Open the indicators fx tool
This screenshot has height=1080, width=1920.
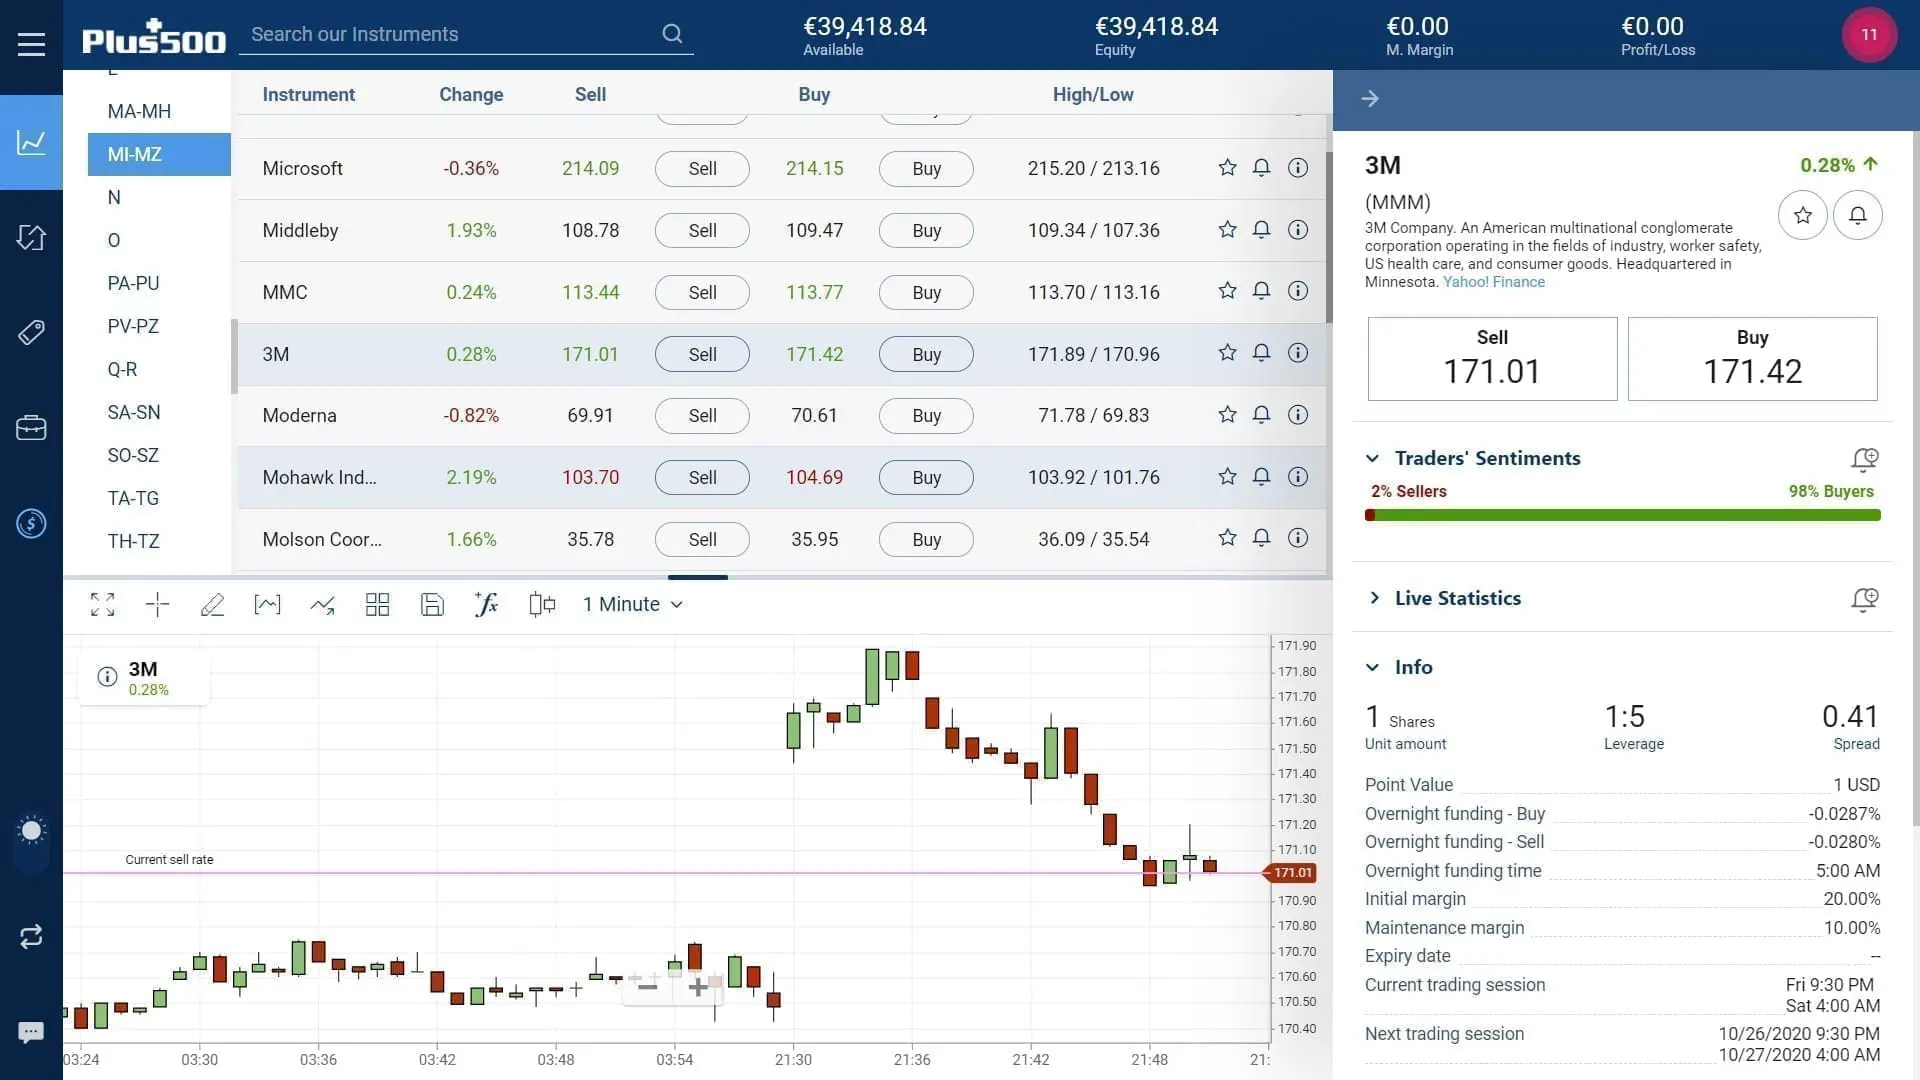pyautogui.click(x=486, y=604)
